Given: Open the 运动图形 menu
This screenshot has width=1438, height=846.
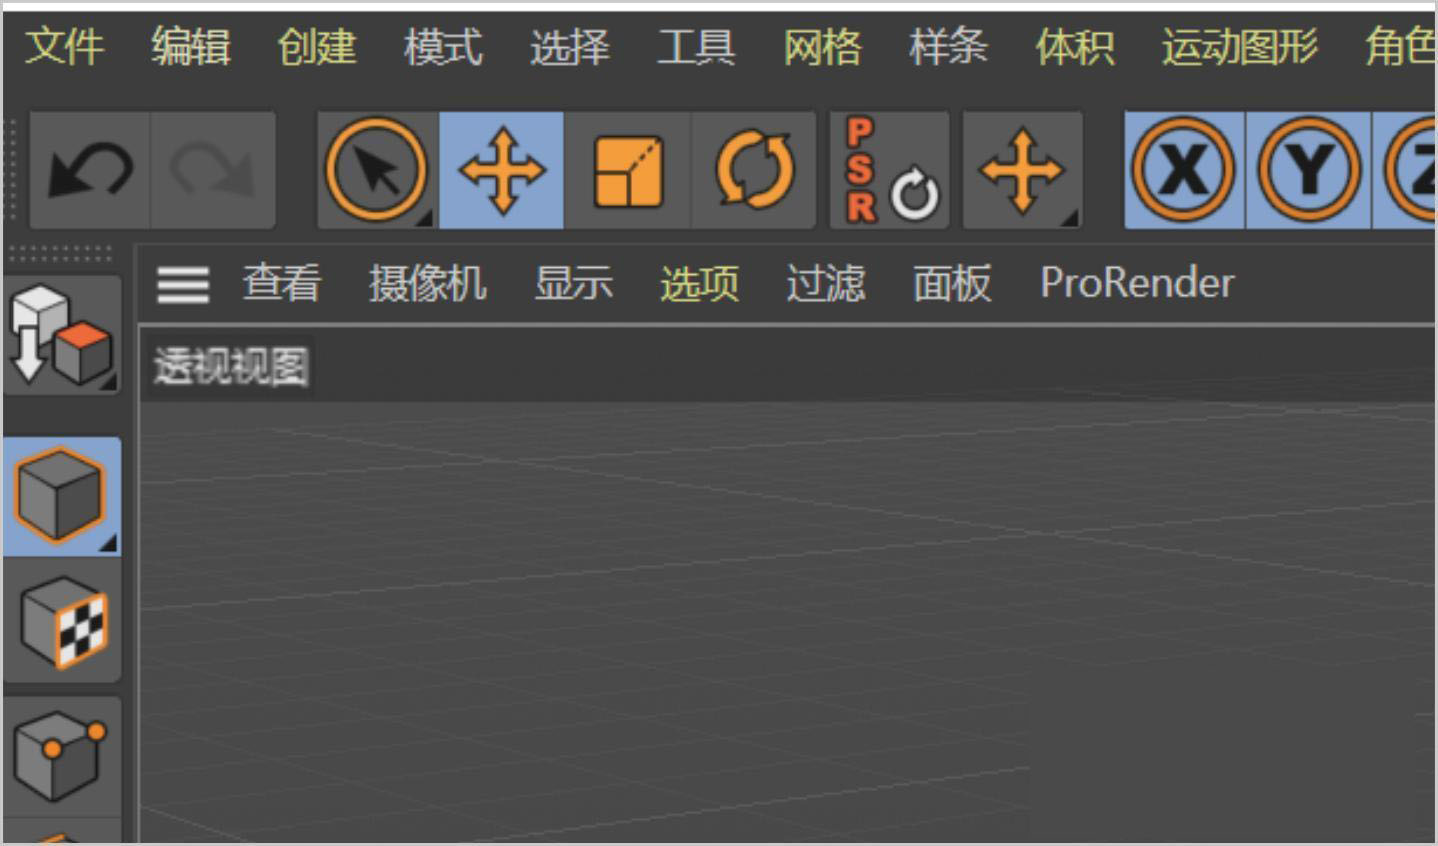Looking at the screenshot, I should (1240, 46).
